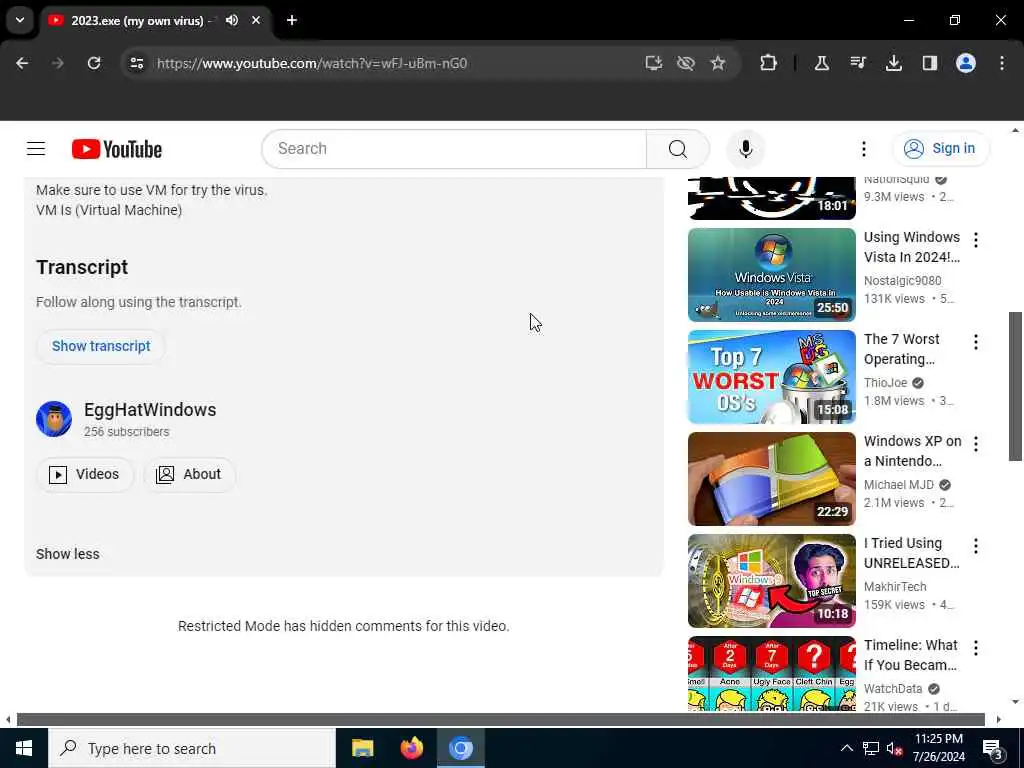
Task: Toggle the browser side panel
Action: [929, 63]
